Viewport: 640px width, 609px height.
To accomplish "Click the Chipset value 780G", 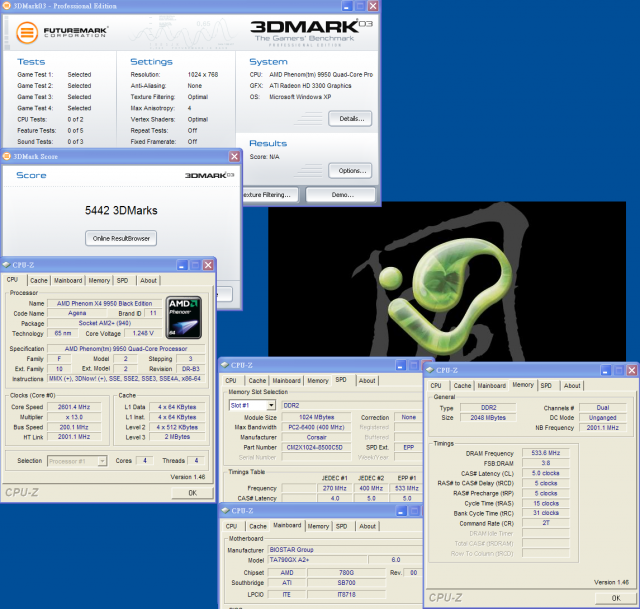I will 347,573.
